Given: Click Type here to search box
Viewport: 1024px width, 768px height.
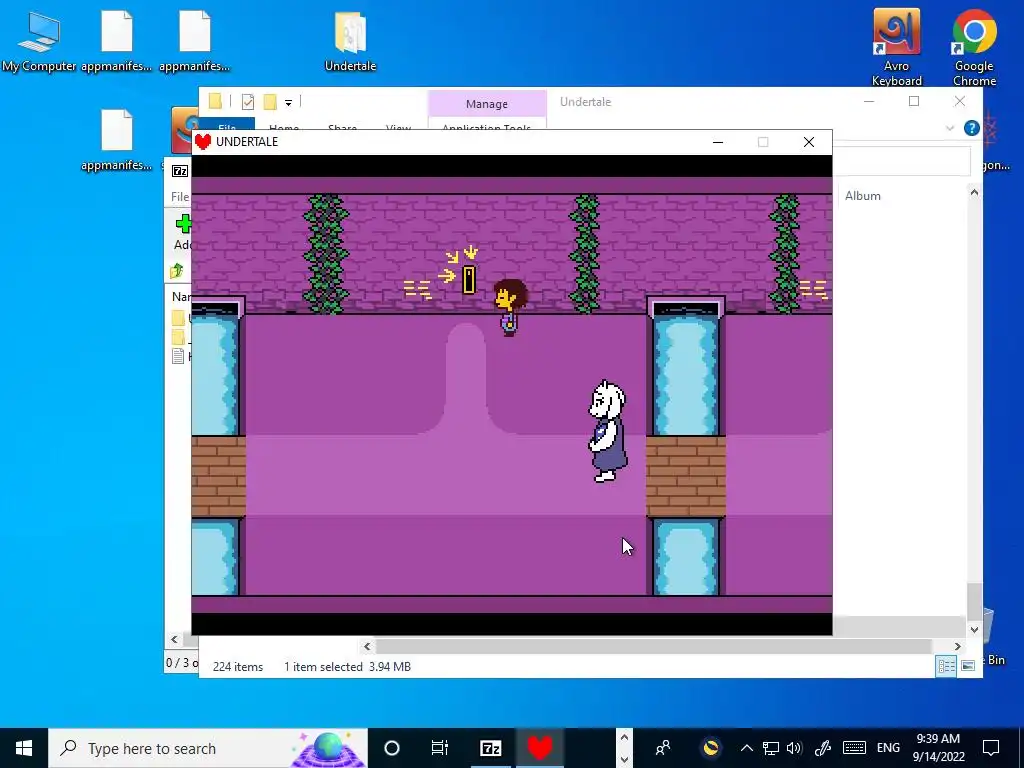Looking at the screenshot, I should 208,748.
